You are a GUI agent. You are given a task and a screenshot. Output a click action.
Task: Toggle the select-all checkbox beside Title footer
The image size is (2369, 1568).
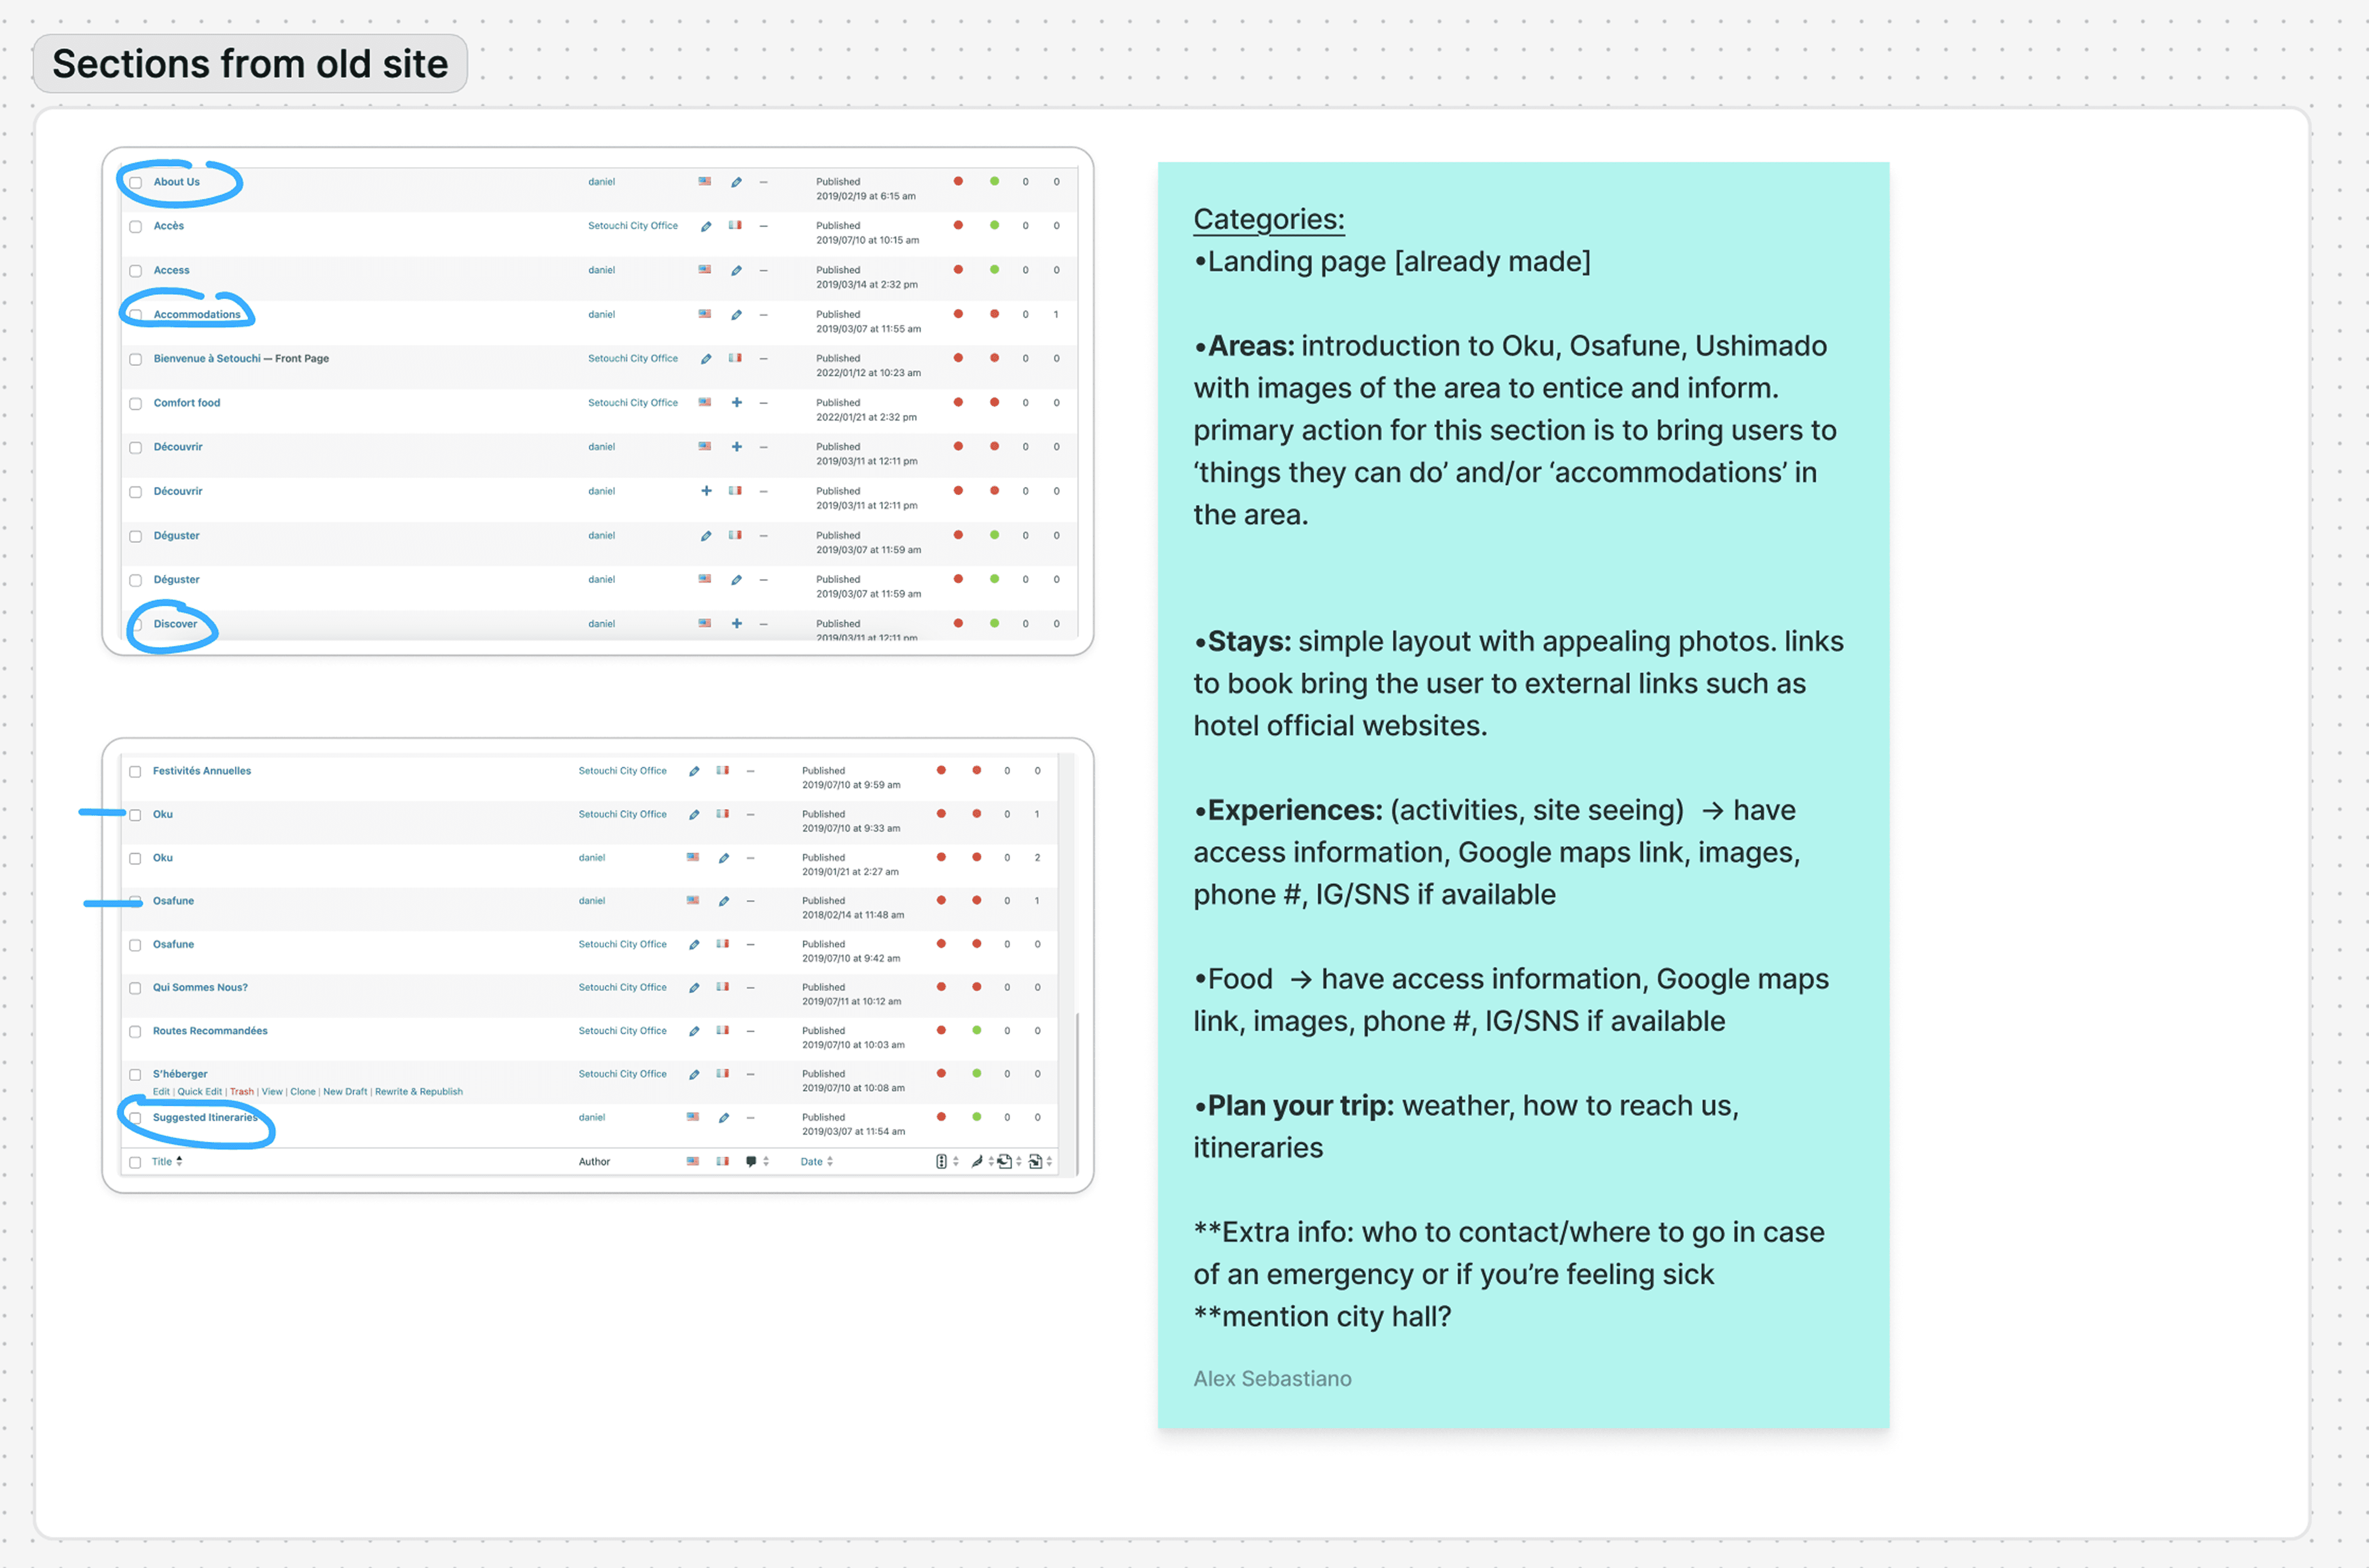[x=135, y=1162]
